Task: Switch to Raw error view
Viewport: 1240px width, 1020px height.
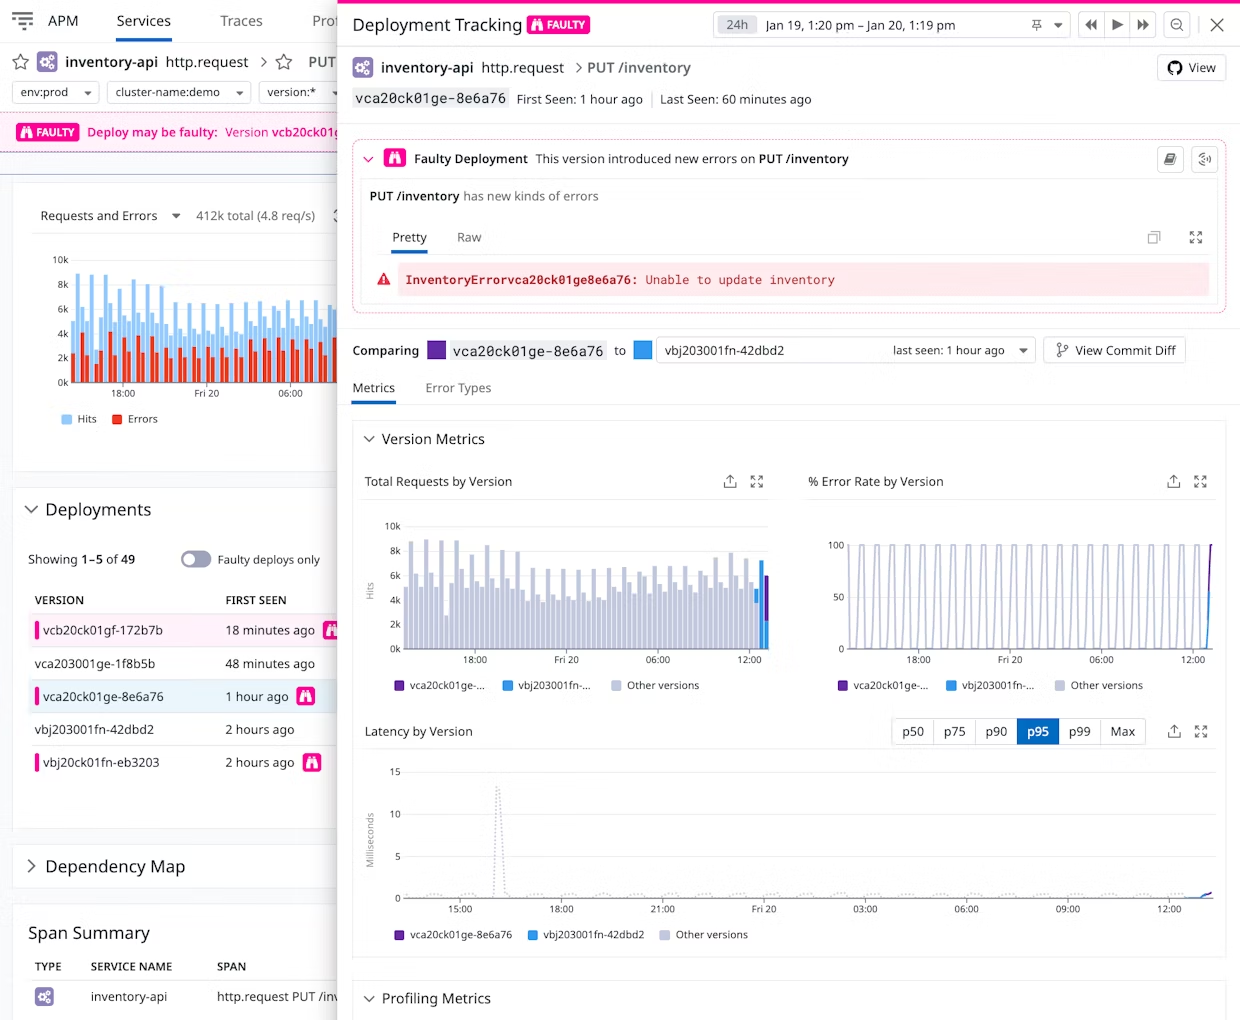Action: [469, 238]
